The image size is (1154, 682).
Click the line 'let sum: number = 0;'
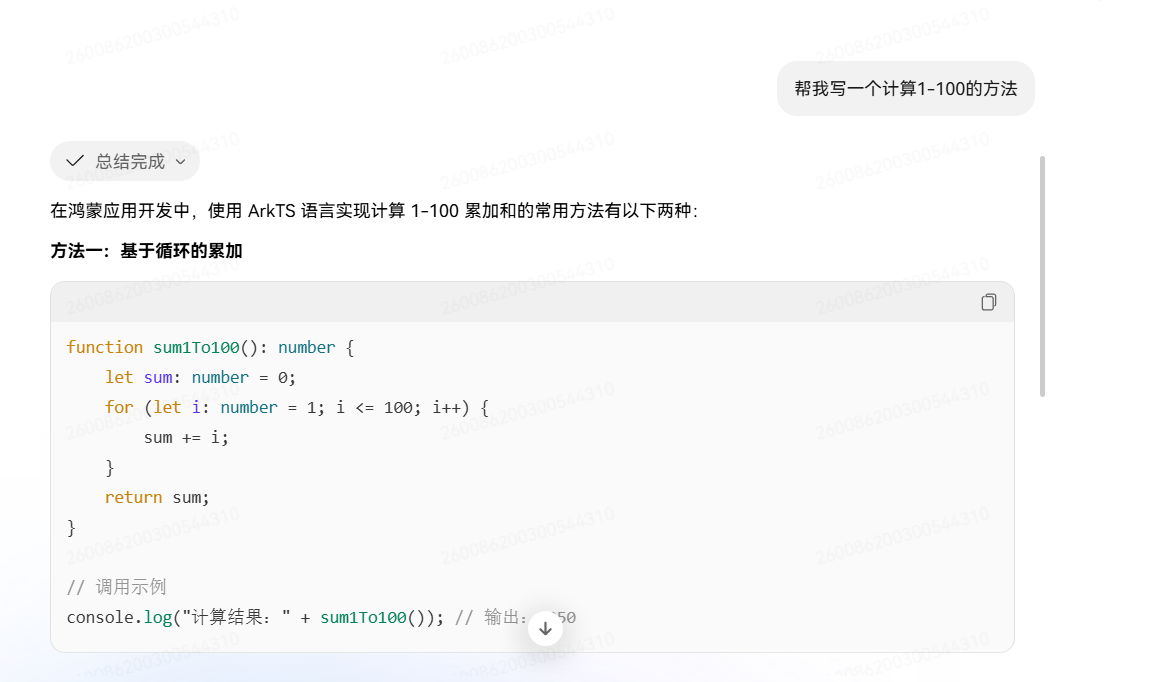[201, 377]
